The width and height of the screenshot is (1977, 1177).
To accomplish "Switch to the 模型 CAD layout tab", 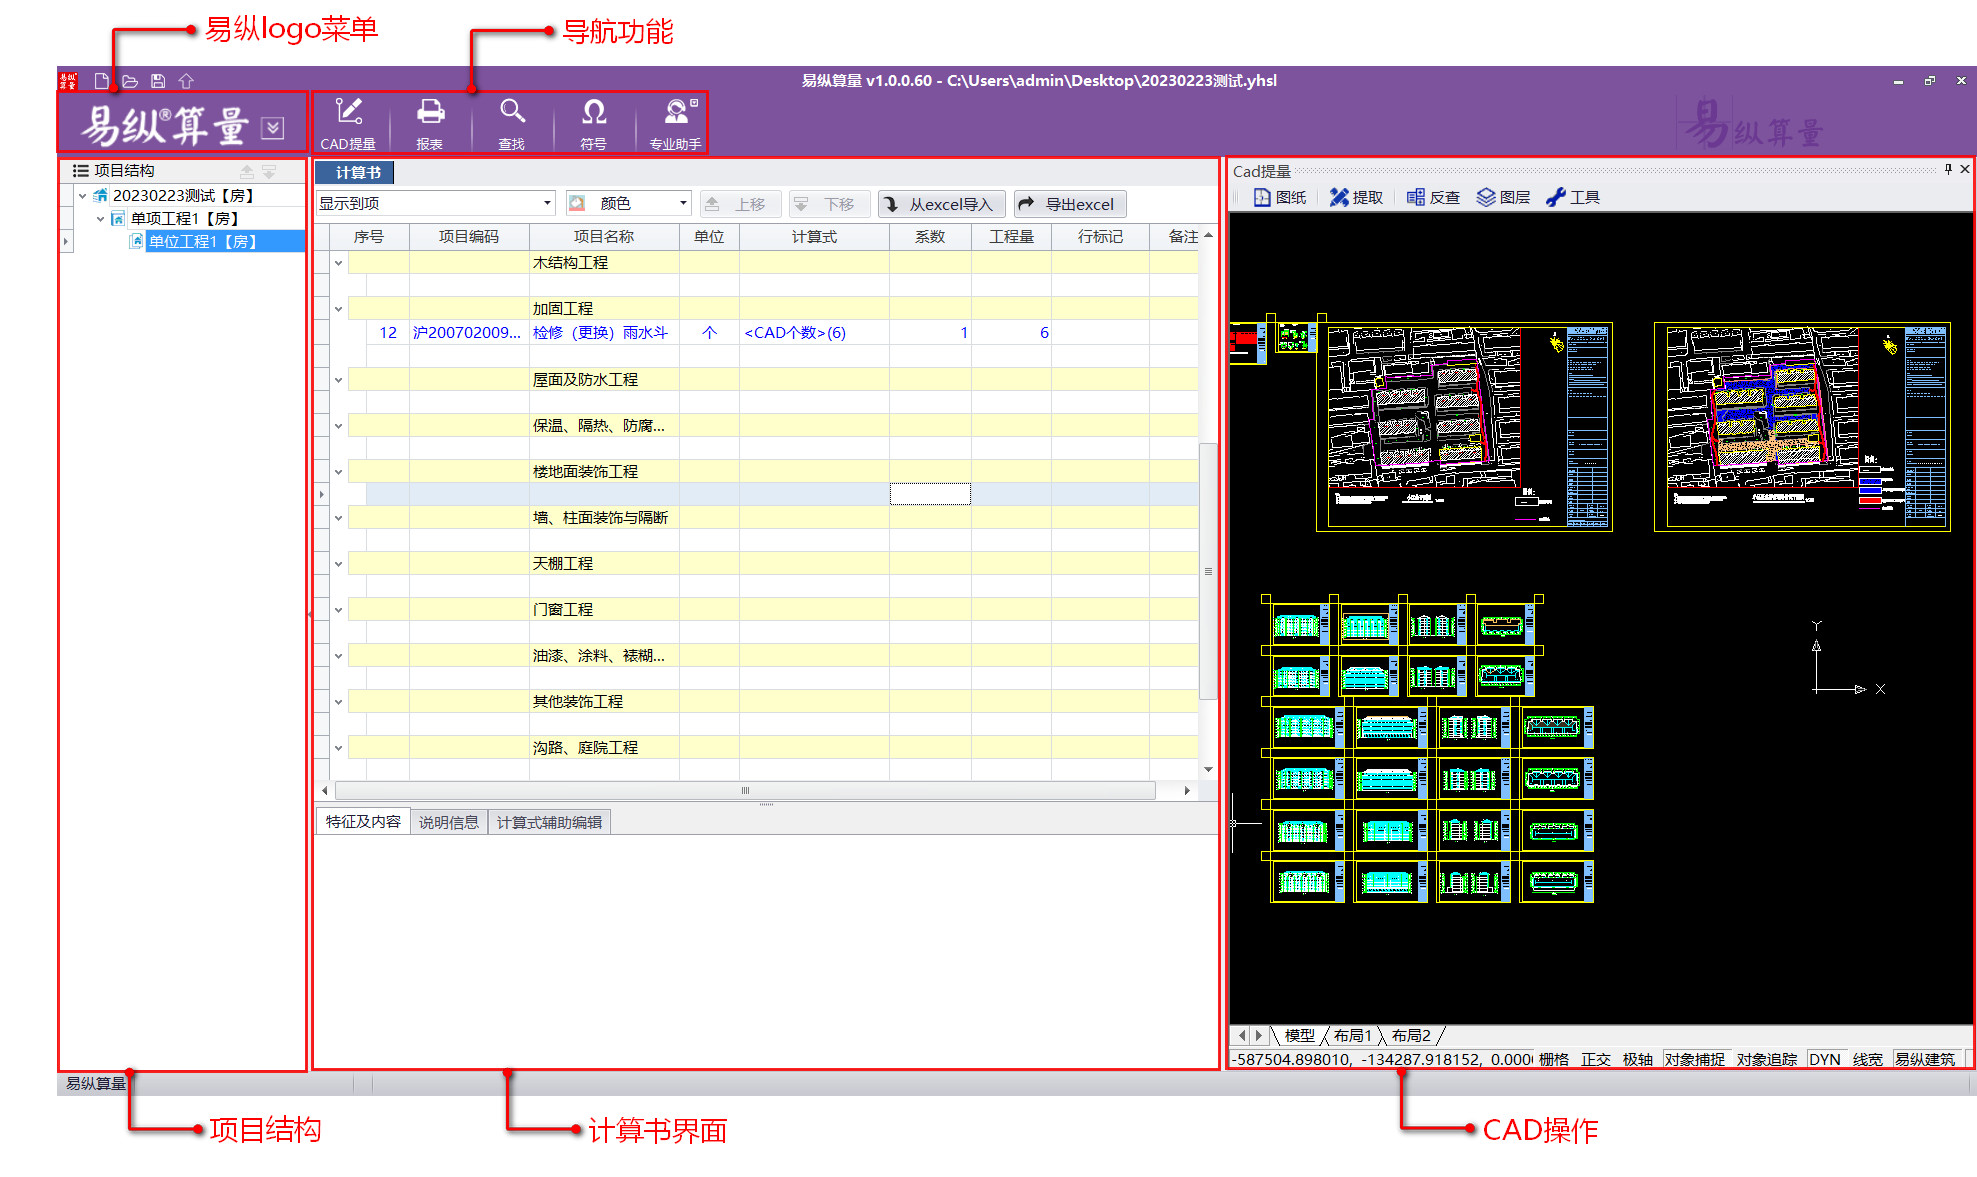I will (1299, 1036).
